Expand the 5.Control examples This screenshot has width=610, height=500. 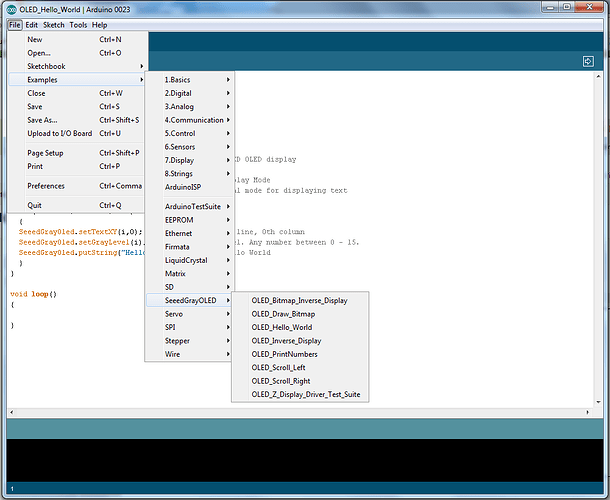click(x=189, y=133)
